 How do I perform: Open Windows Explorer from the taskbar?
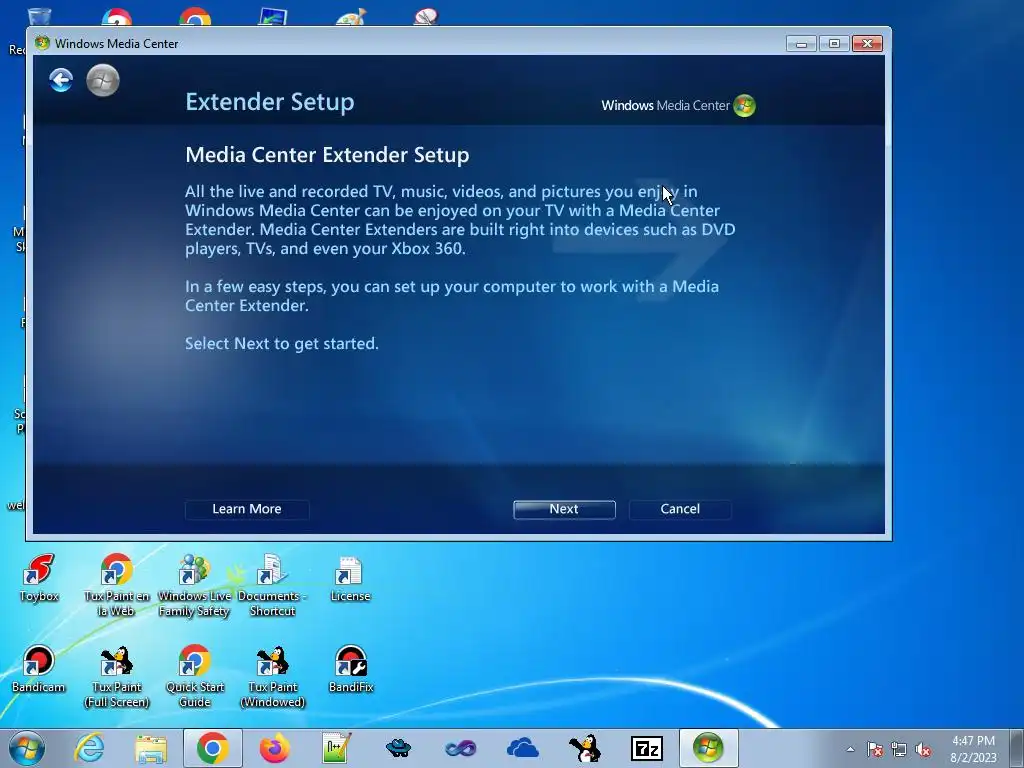151,748
